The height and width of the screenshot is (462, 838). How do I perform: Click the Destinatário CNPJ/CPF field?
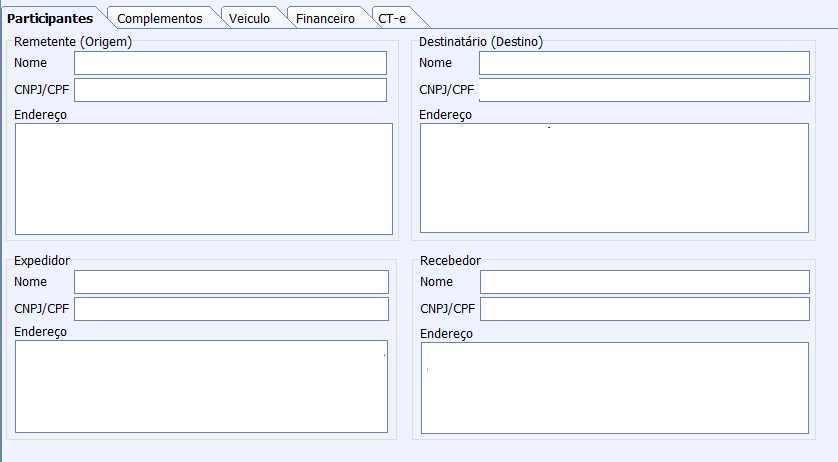tap(644, 90)
